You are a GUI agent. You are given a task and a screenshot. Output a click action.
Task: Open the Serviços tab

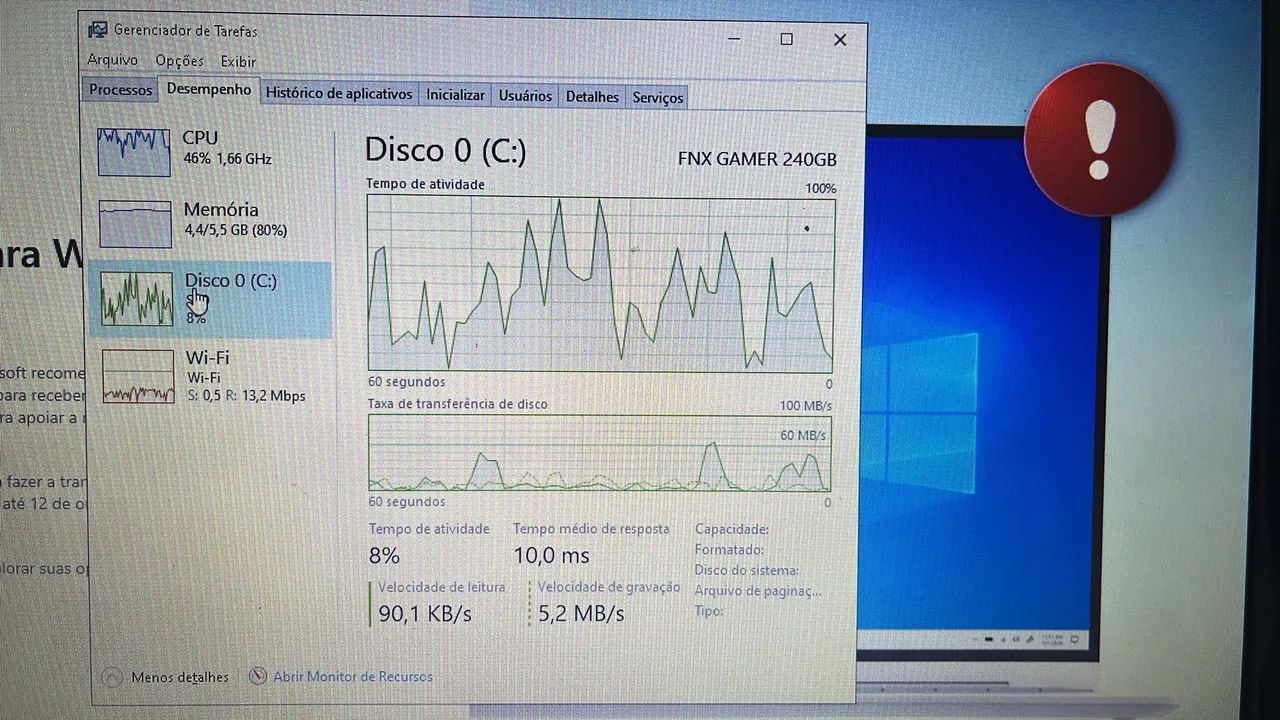click(x=657, y=98)
